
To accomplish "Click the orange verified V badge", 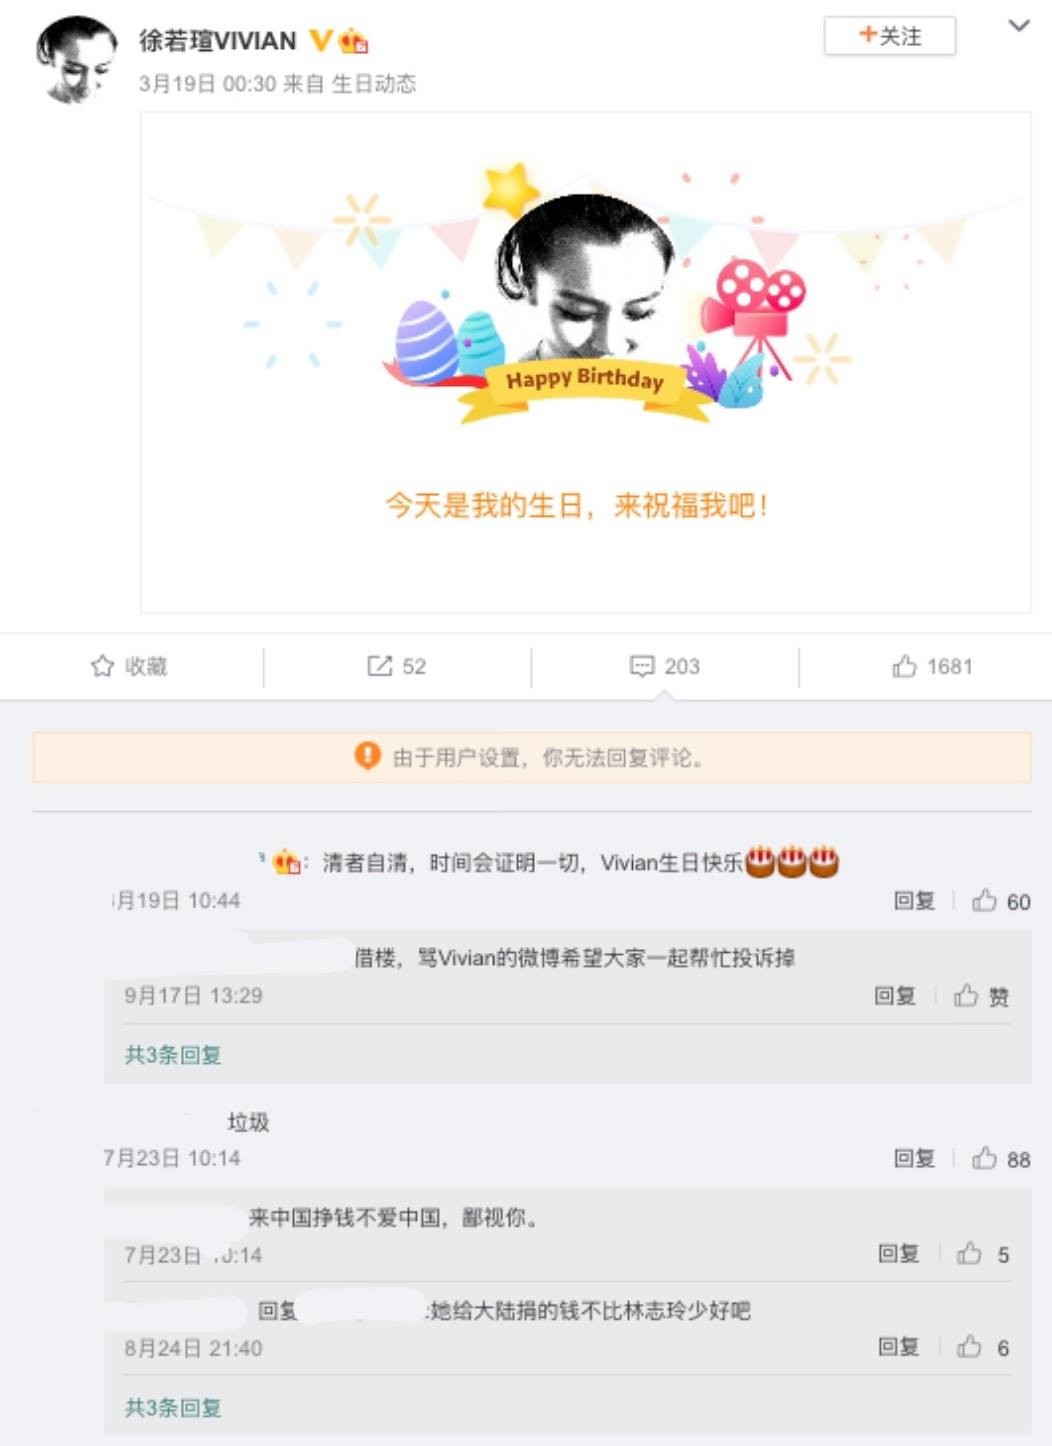I will click(x=320, y=40).
